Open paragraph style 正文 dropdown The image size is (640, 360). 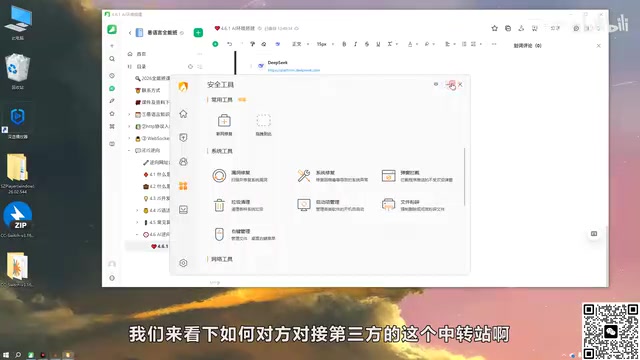pos(300,44)
